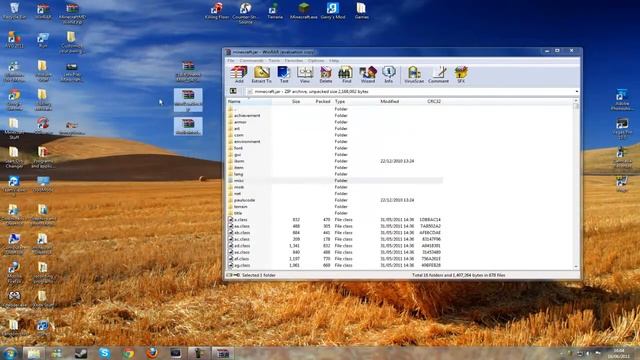Select the environment folder row
This screenshot has width=640, height=360.
(335, 142)
